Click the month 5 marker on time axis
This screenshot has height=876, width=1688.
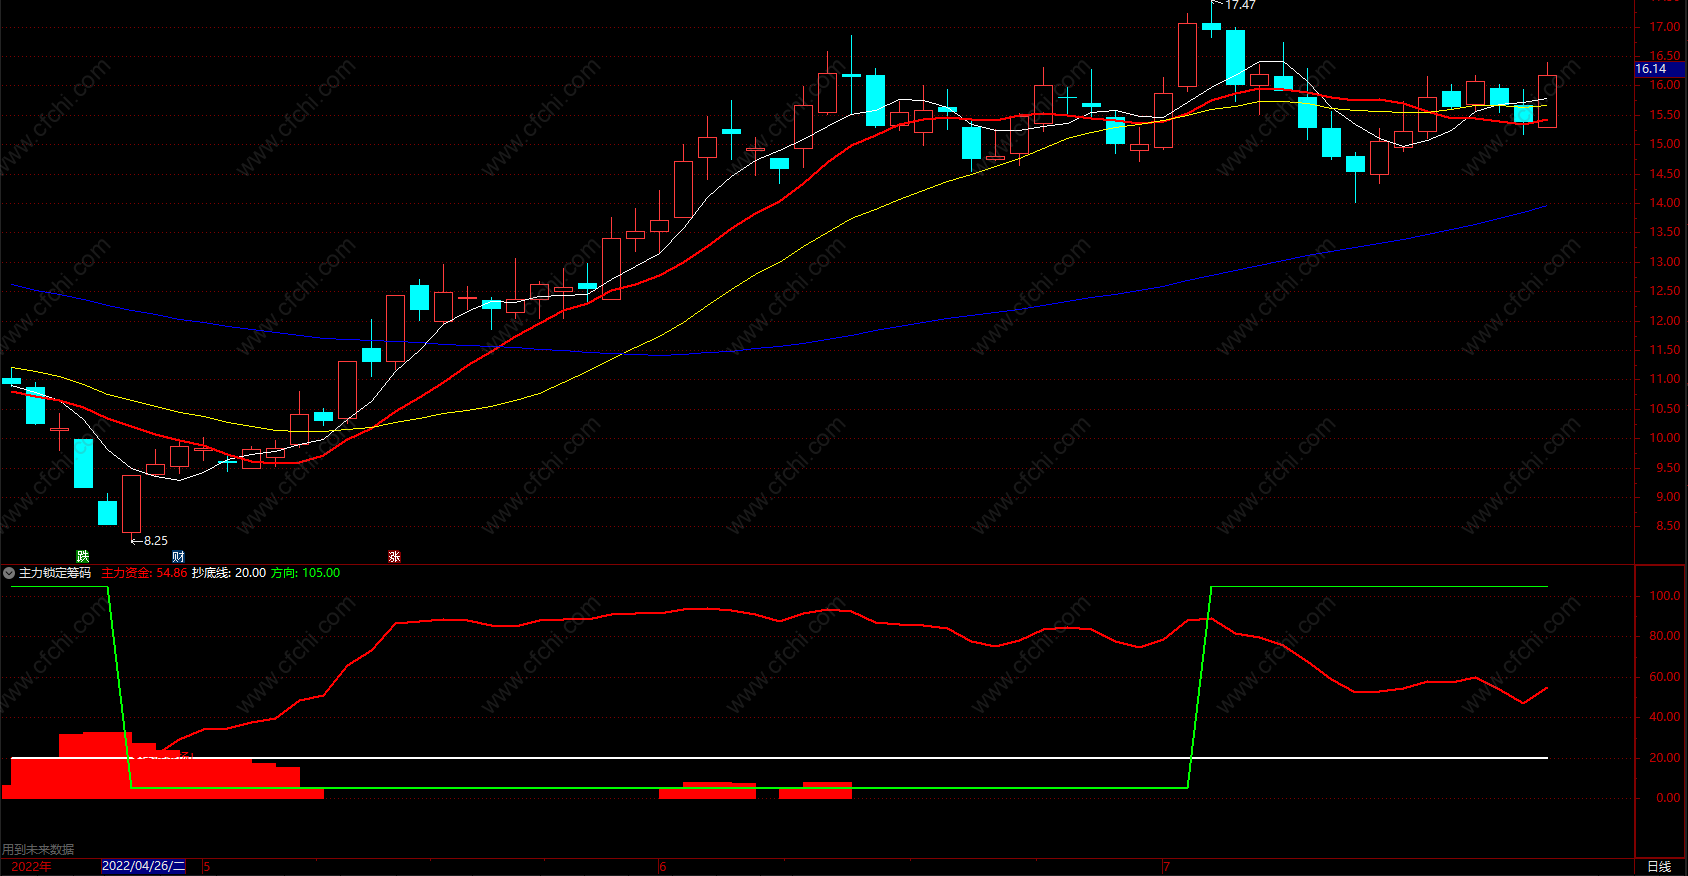[206, 866]
